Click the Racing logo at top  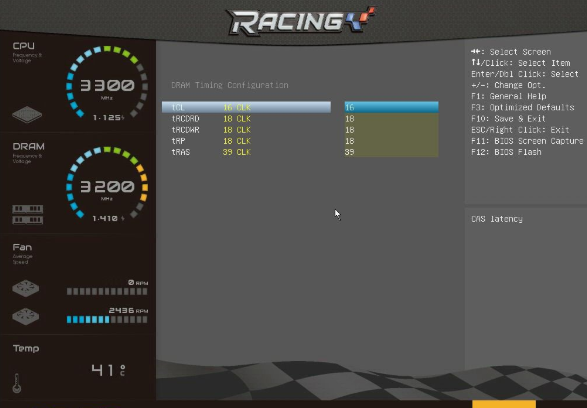pos(301,21)
